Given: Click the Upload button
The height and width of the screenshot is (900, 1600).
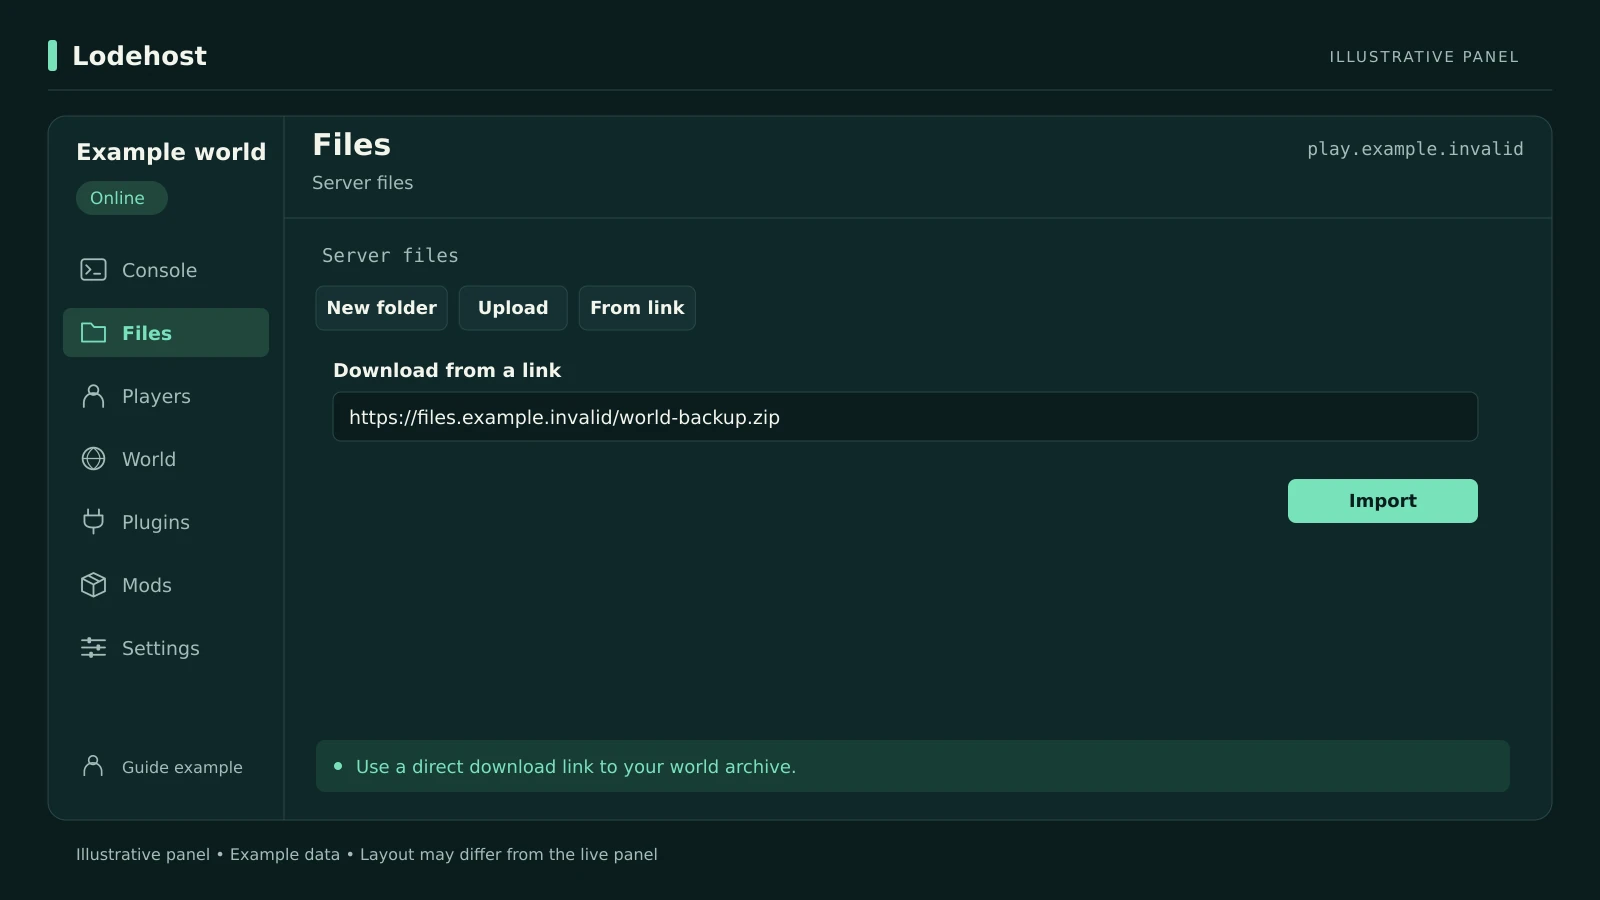Looking at the screenshot, I should click(x=513, y=308).
